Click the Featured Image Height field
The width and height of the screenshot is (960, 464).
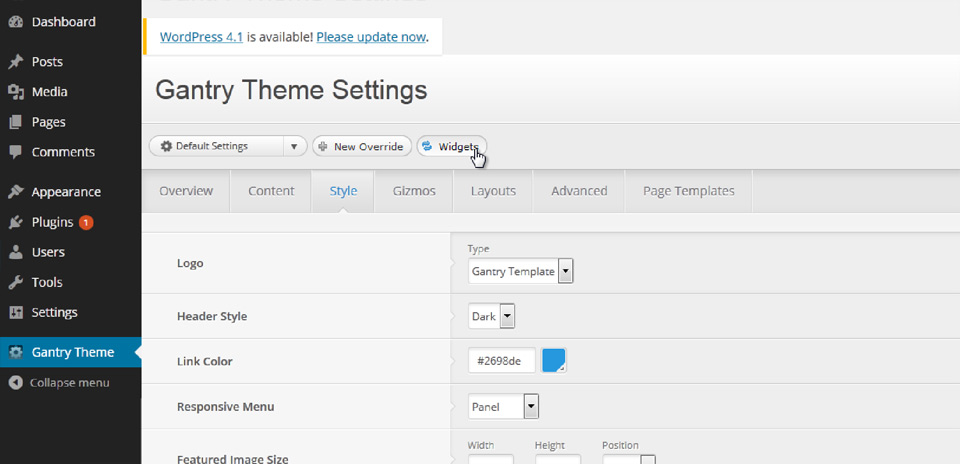pos(558,459)
